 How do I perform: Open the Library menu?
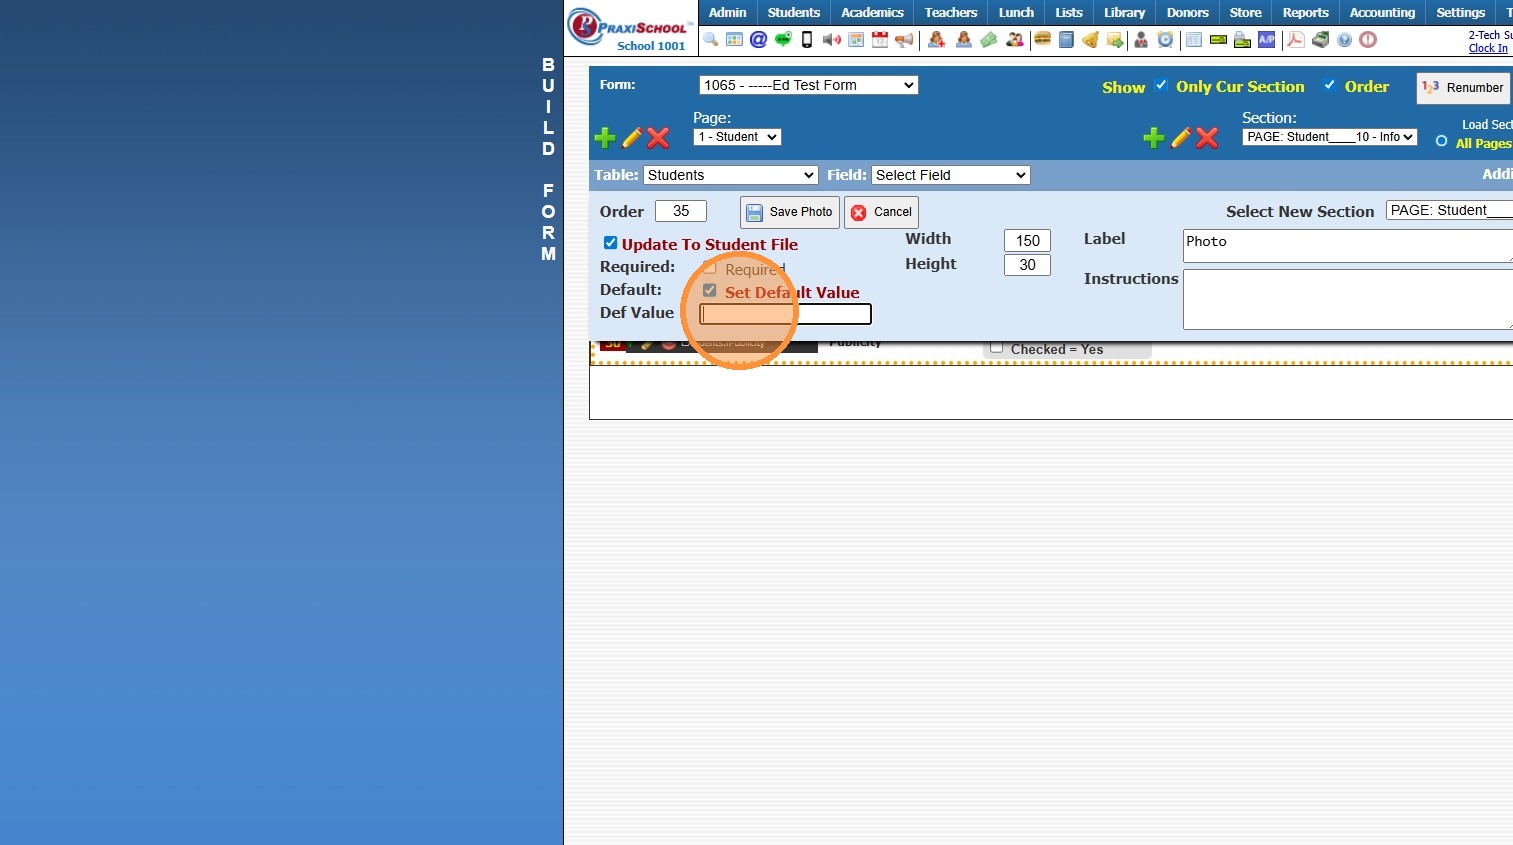click(1125, 12)
